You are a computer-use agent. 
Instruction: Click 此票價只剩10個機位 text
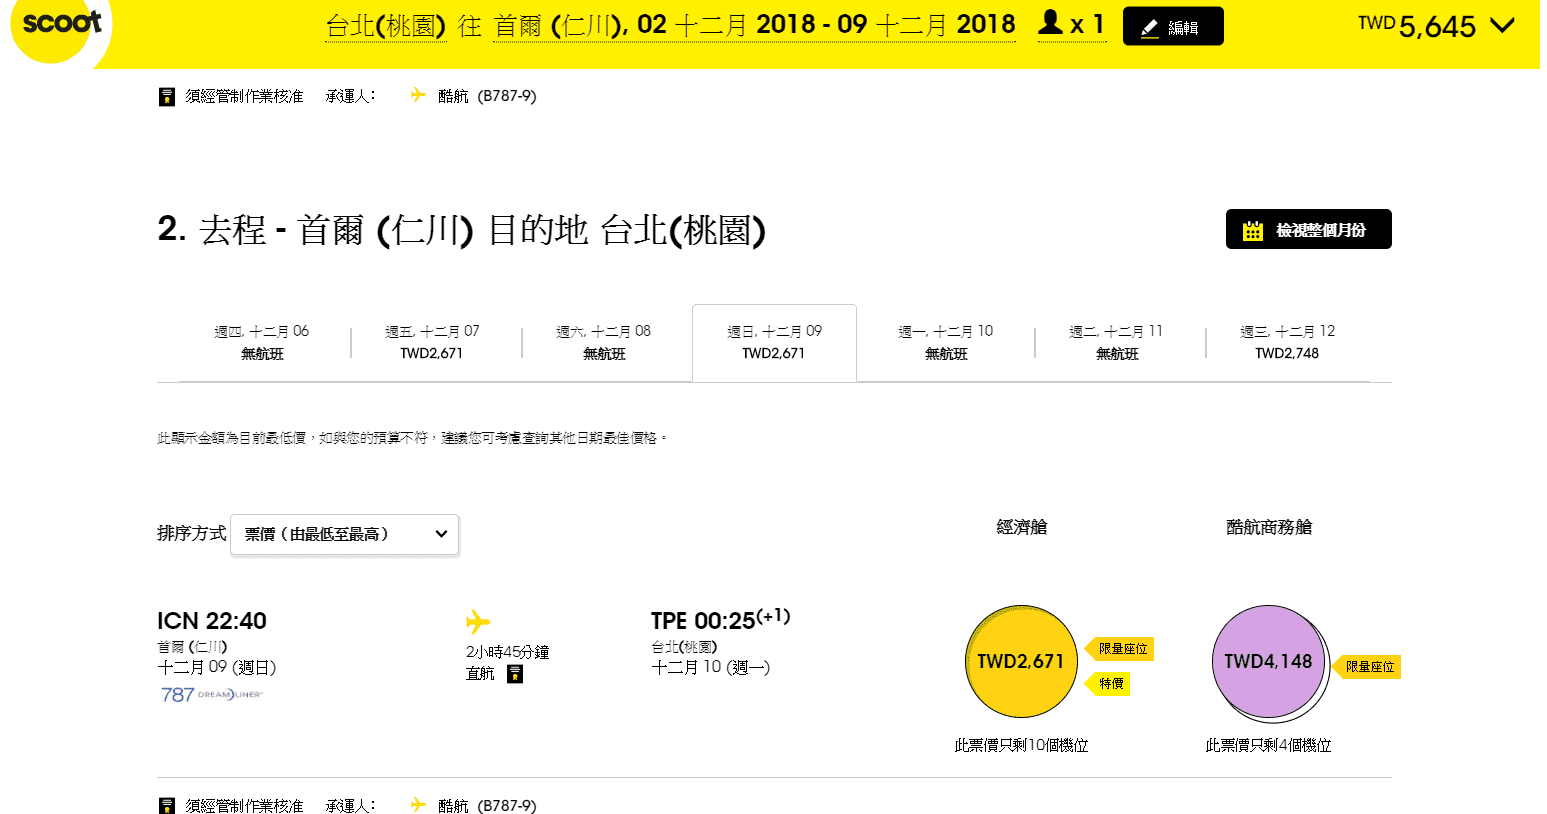pos(1021,745)
